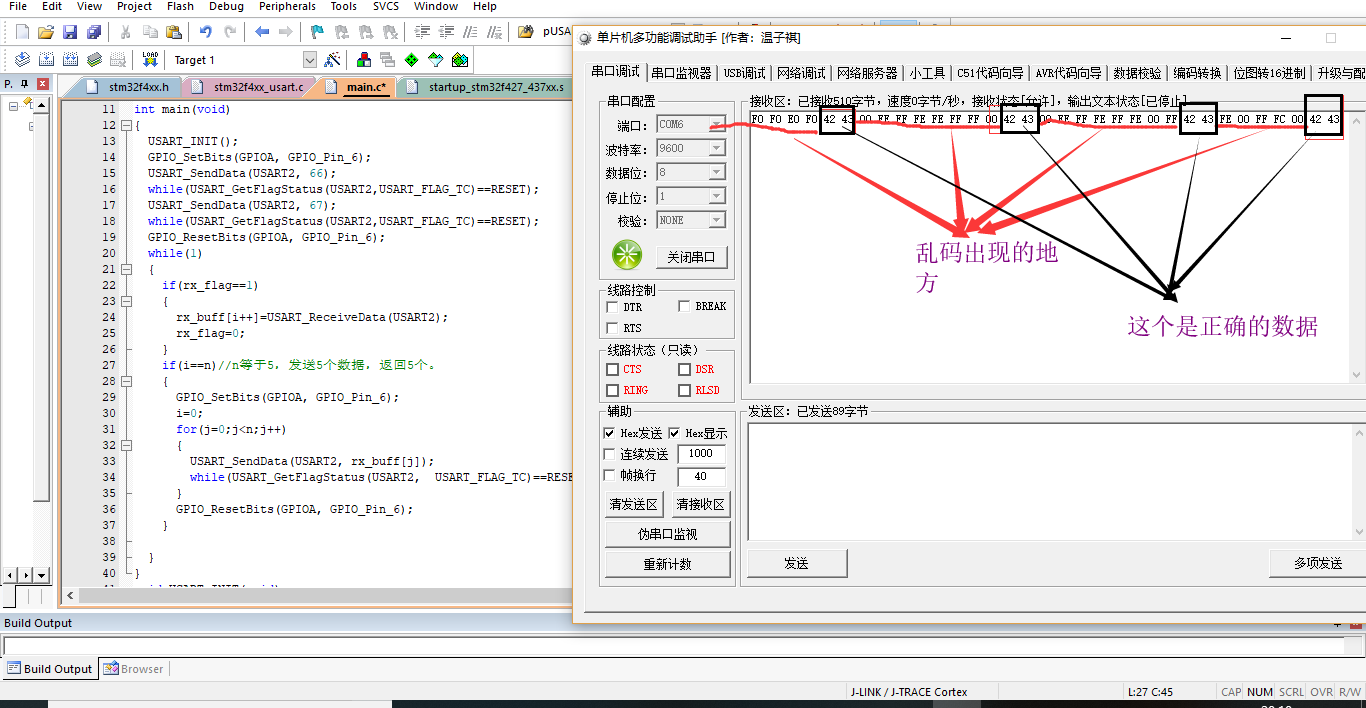Collapse the for-loop fold at line 32
Screen dimensions: 1366x708
tap(126, 446)
